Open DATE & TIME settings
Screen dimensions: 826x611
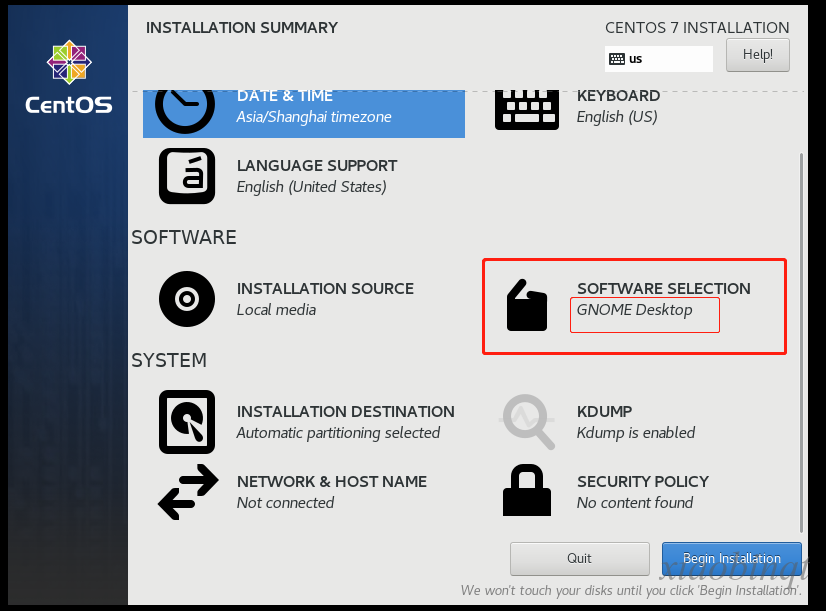pyautogui.click(x=304, y=112)
